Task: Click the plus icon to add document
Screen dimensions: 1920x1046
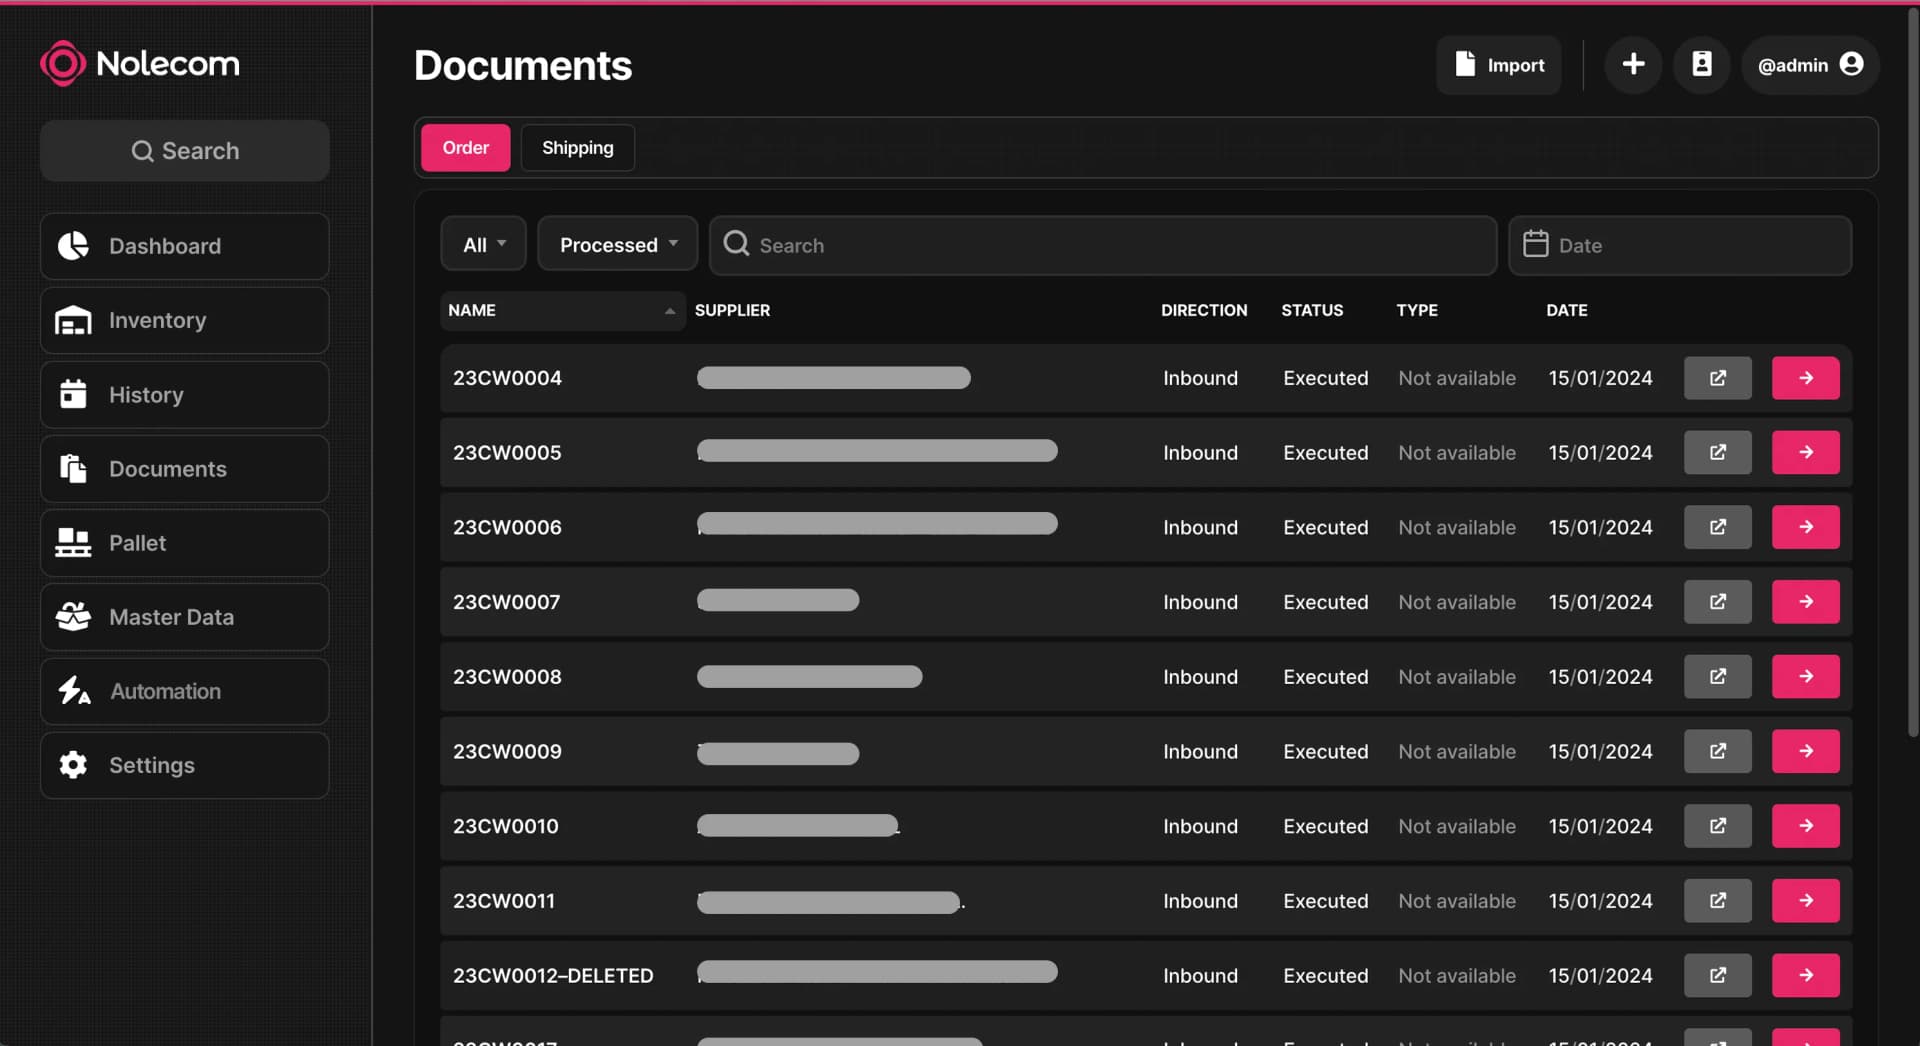Action: [x=1632, y=65]
